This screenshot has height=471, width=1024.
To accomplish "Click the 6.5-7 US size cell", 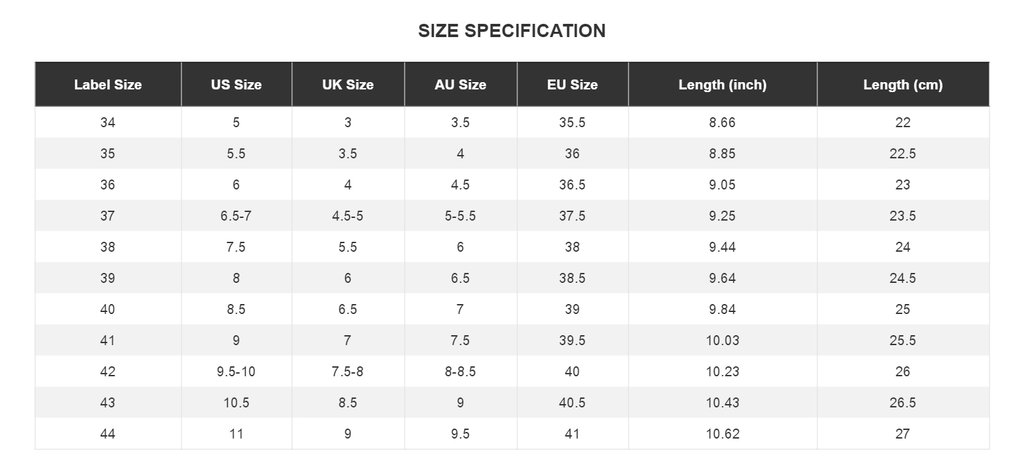I will 236,216.
